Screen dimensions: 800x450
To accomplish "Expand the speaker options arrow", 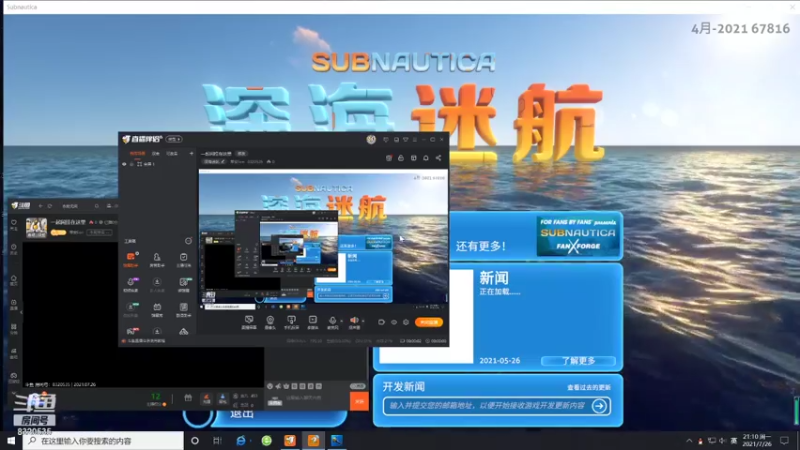I will pos(363,321).
